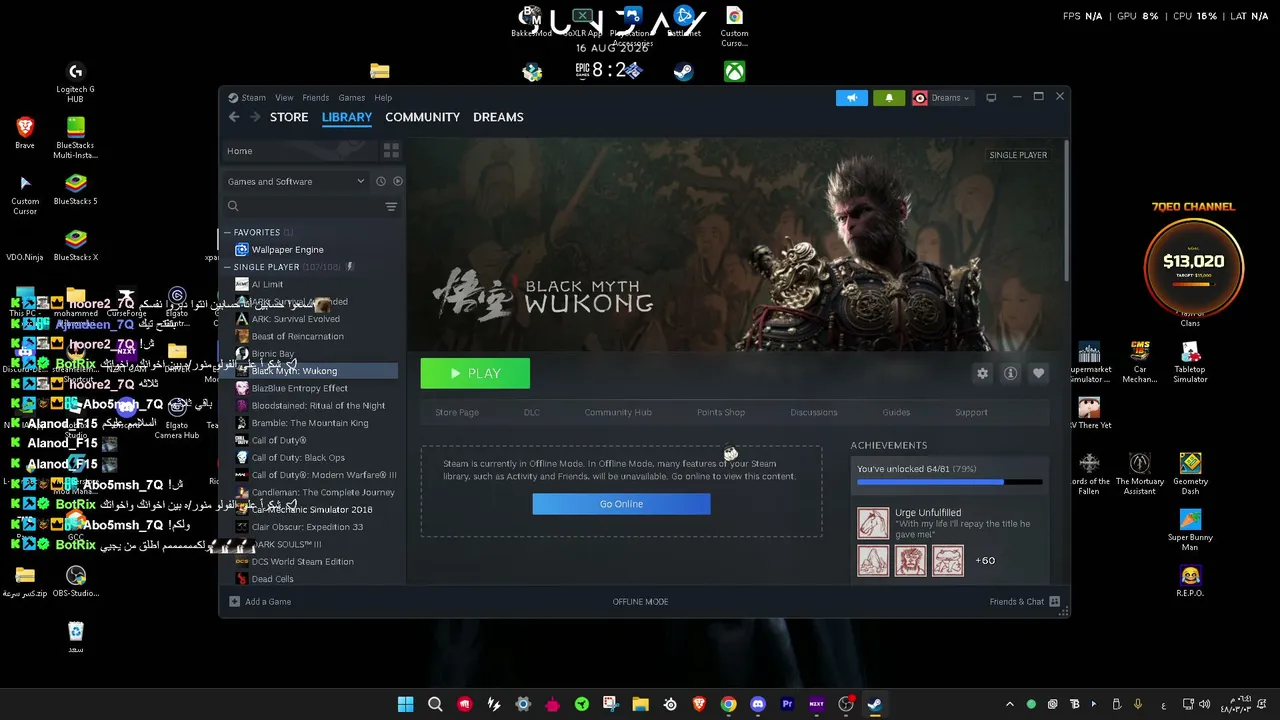The width and height of the screenshot is (1280, 720).
Task: Show hidden system tray icons
Action: pos(1009,704)
